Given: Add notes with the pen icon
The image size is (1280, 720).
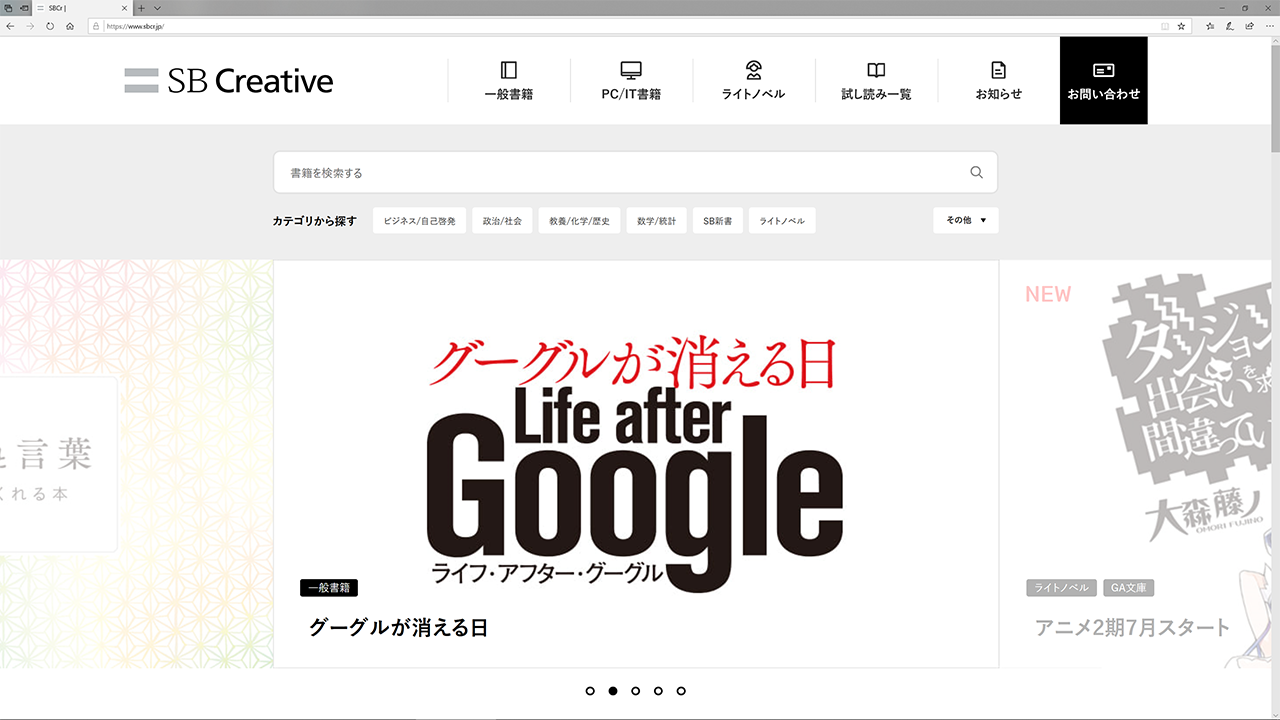Looking at the screenshot, I should click(x=1230, y=26).
